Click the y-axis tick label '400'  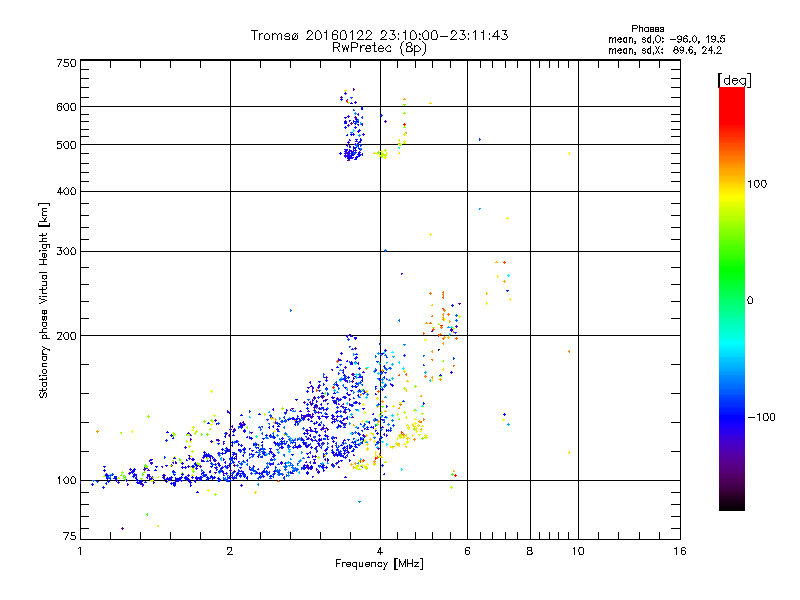[66, 191]
